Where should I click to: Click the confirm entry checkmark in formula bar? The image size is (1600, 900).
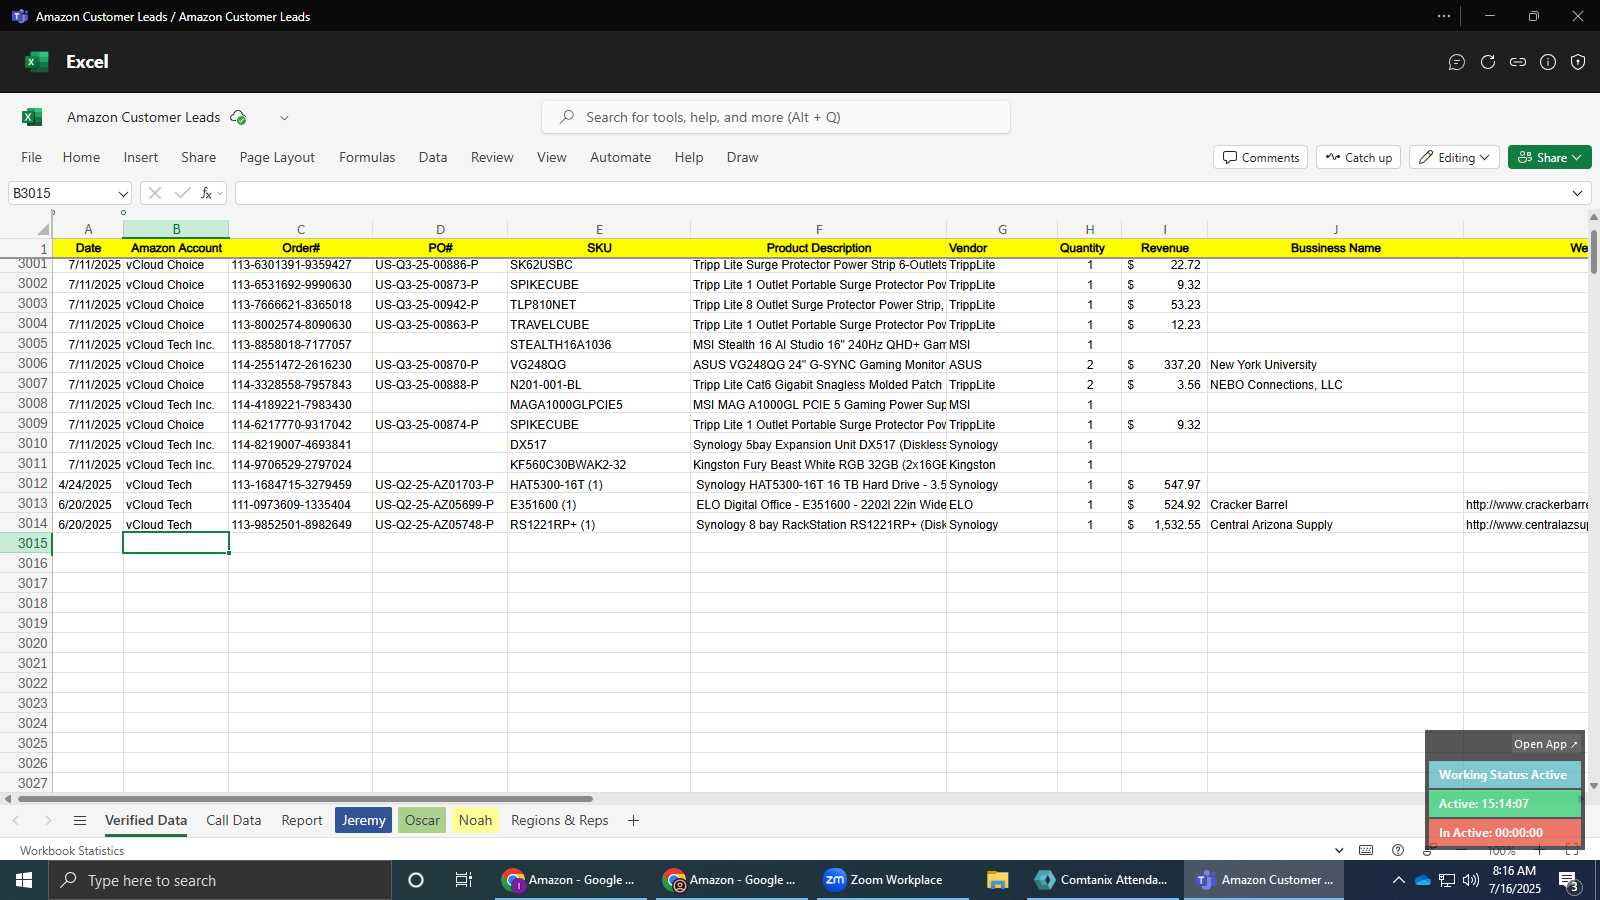click(182, 193)
